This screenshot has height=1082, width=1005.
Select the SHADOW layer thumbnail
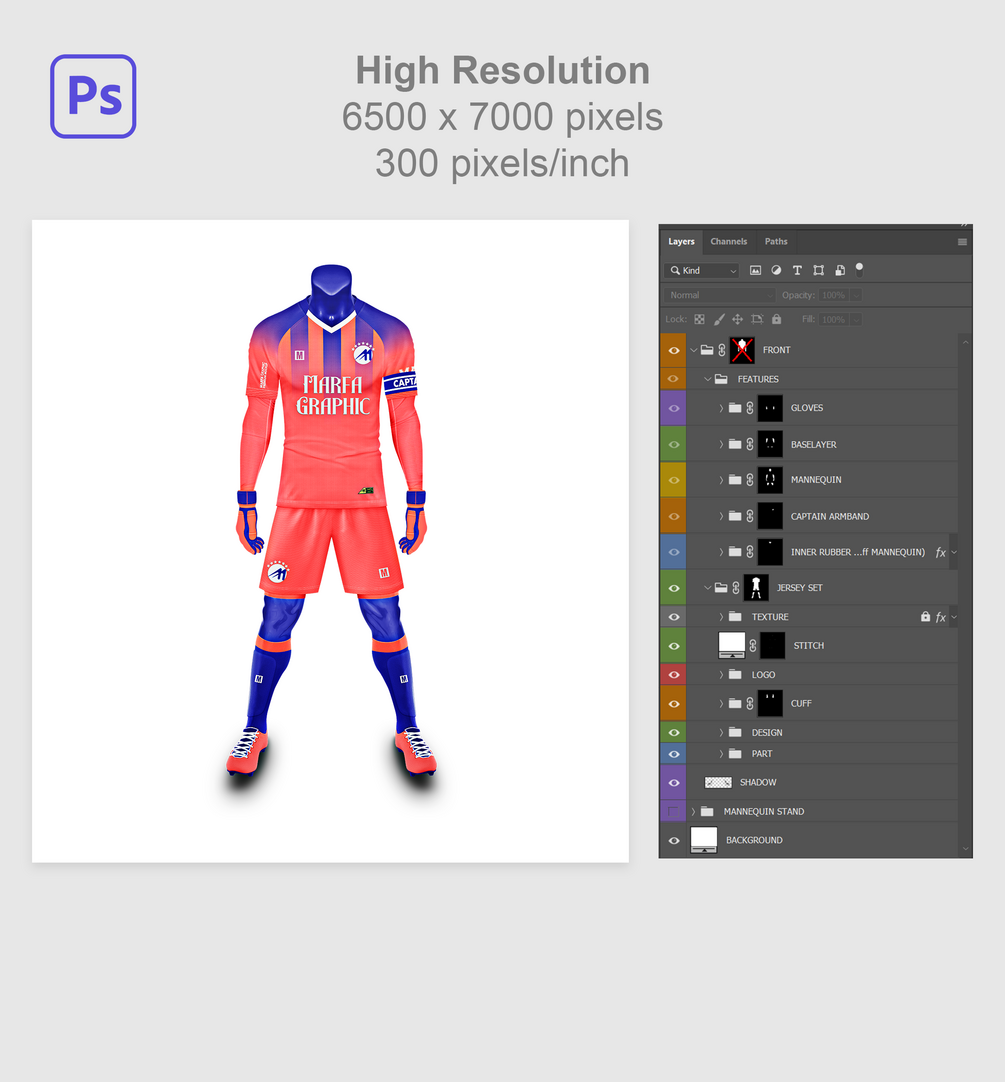coord(718,783)
